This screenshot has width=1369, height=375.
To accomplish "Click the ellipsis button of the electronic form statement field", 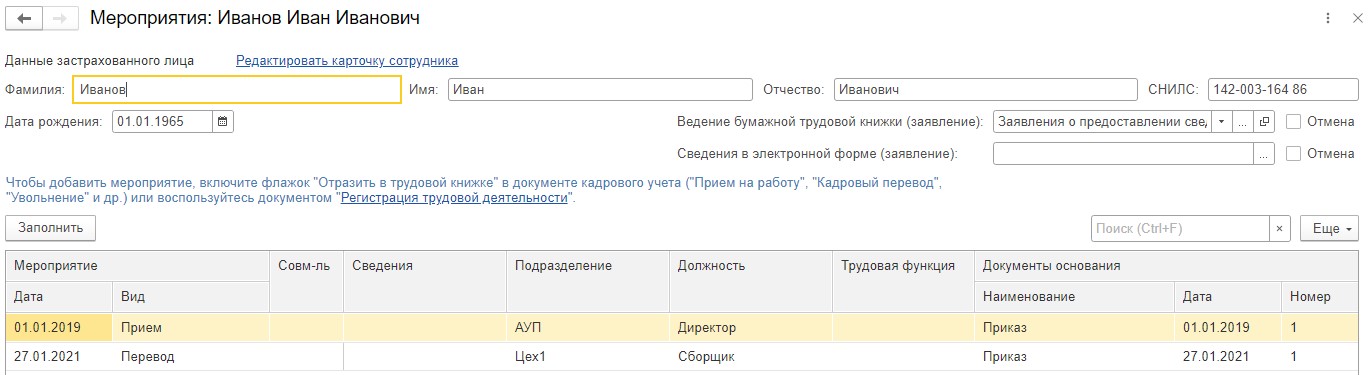I will (1264, 154).
